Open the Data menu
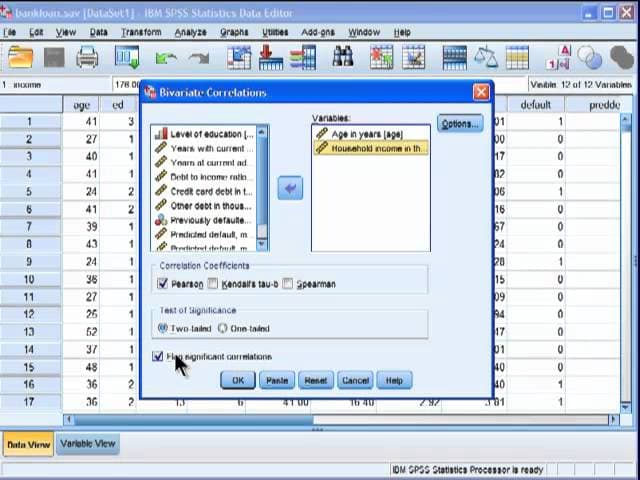Screen dimensions: 640x480 98,32
